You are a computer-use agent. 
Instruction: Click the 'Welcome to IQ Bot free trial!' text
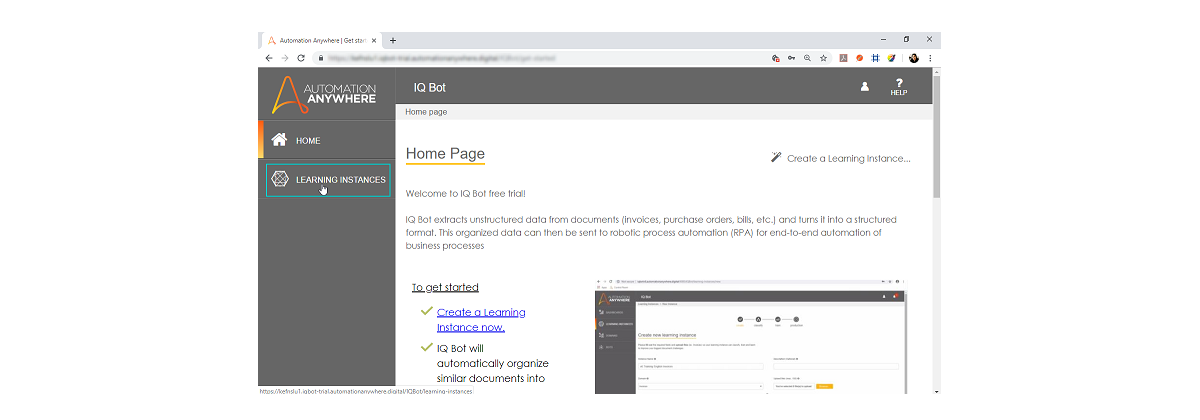point(465,193)
